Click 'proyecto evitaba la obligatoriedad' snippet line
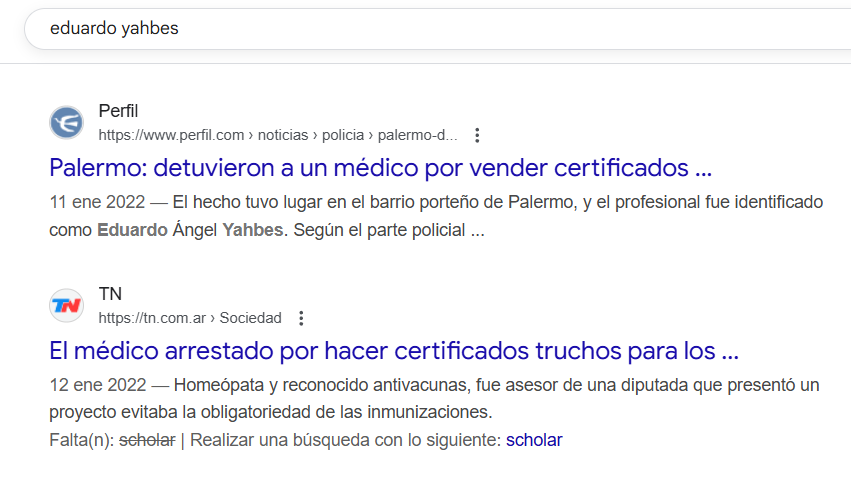Viewport: 851px width, 482px height. click(x=270, y=412)
